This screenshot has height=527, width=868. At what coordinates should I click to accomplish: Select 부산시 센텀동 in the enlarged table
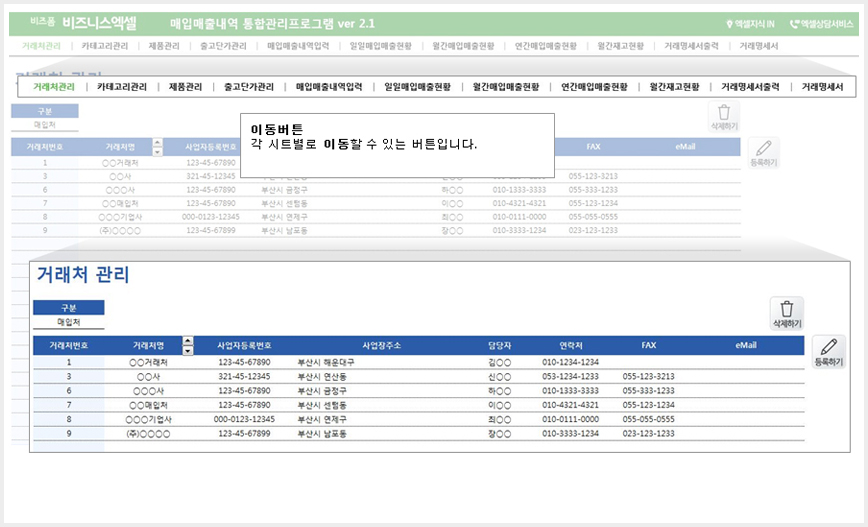[322, 405]
